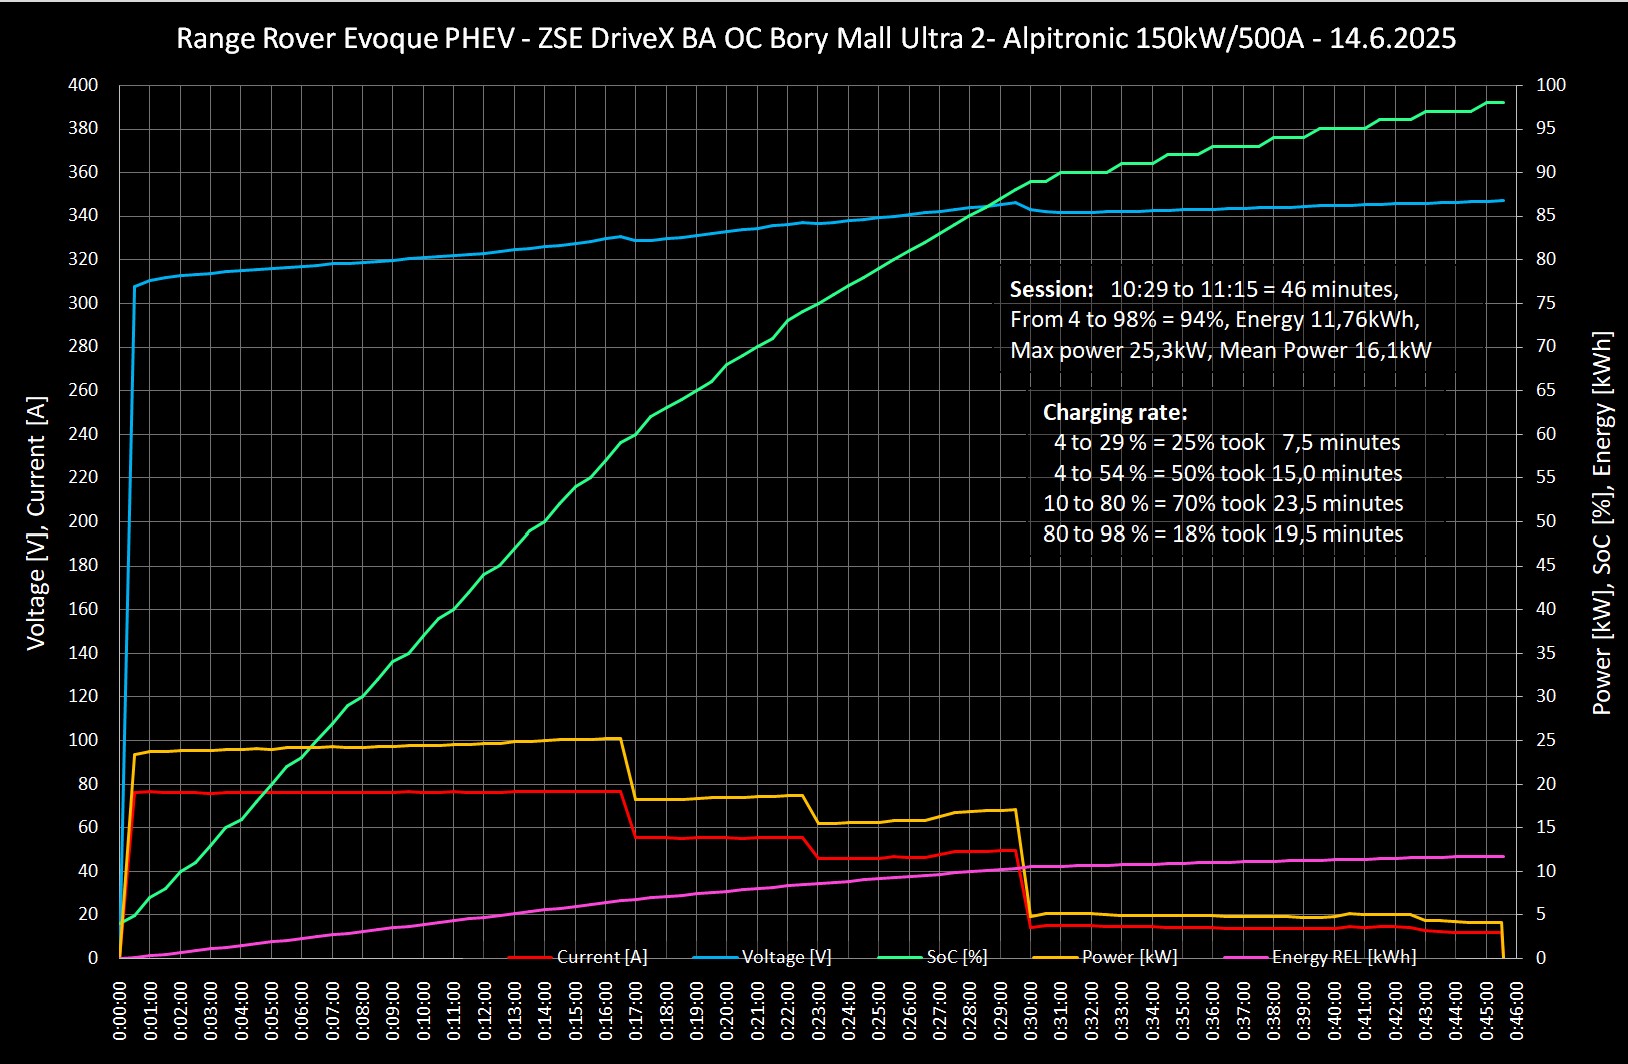Click the From 4 to 98% energy line
This screenshot has height=1064, width=1628.
tap(1215, 320)
